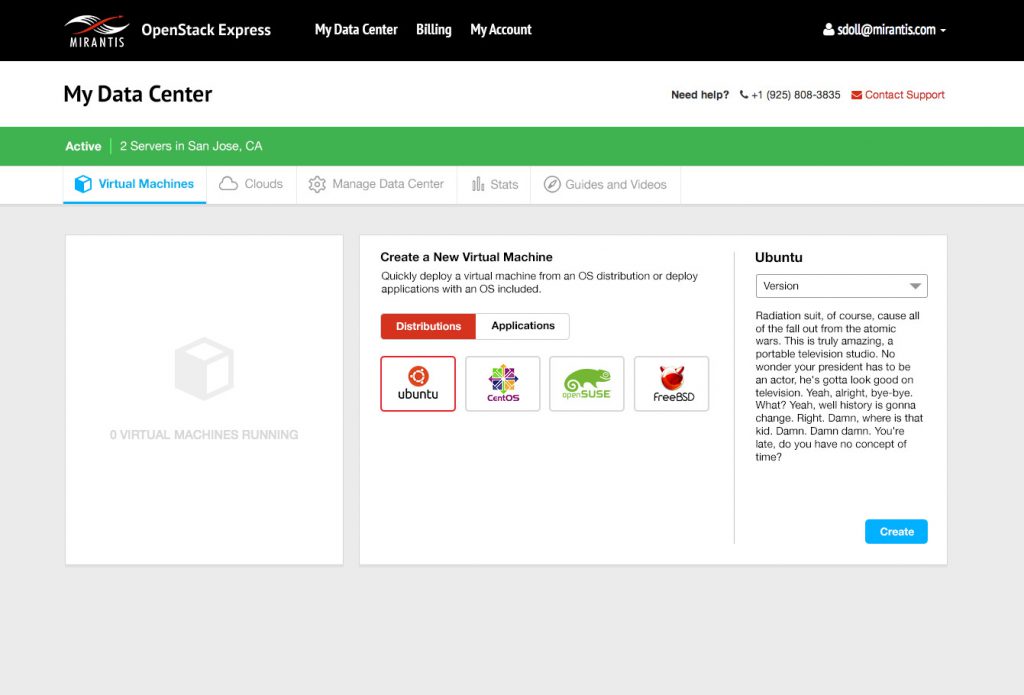Select the Distributions toggle button
The height and width of the screenshot is (695, 1024).
coord(428,326)
